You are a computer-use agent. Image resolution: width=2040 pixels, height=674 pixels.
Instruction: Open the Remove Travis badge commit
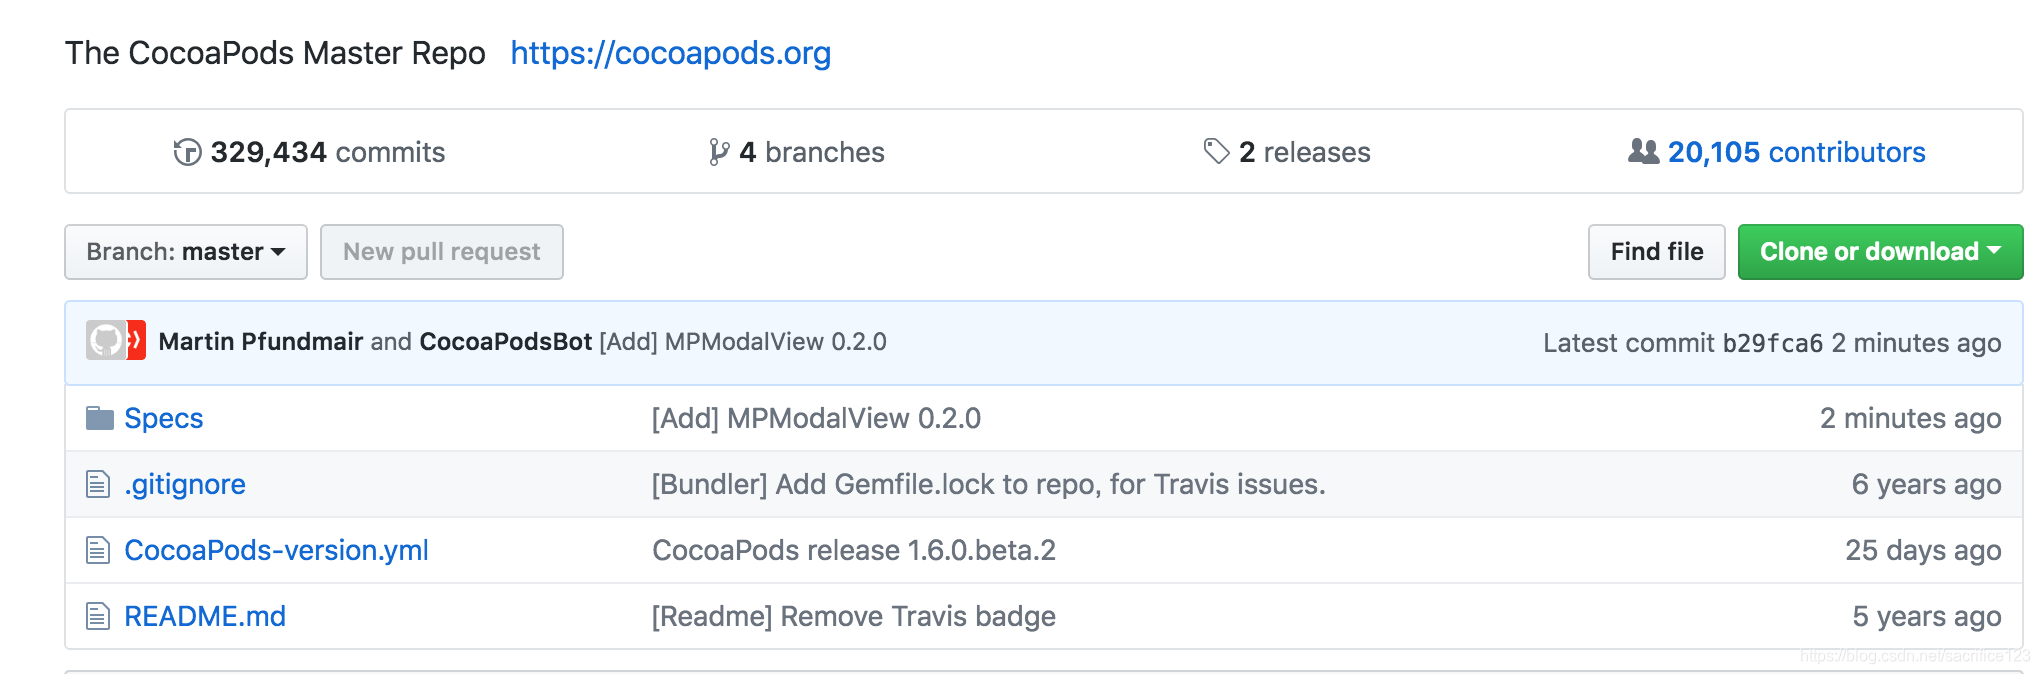854,616
